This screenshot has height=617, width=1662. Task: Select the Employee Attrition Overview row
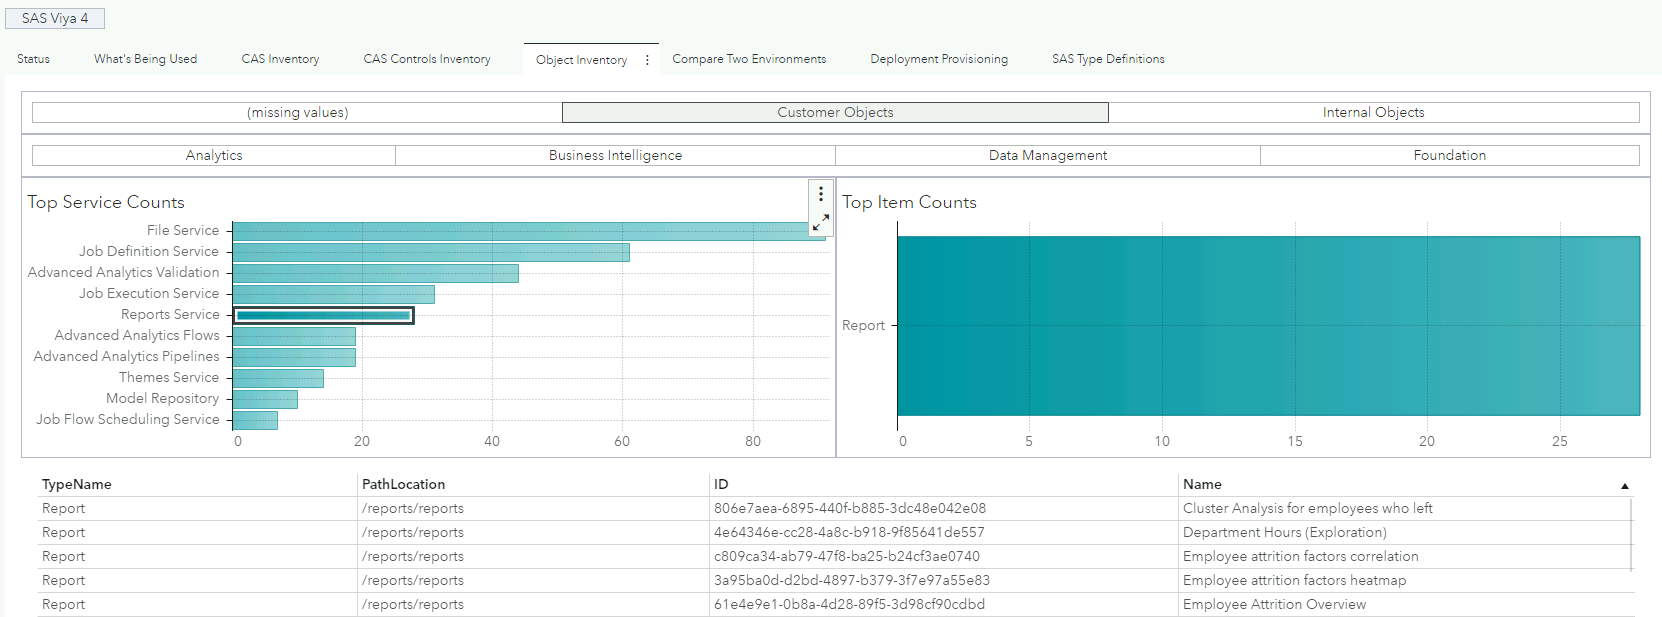[1274, 604]
